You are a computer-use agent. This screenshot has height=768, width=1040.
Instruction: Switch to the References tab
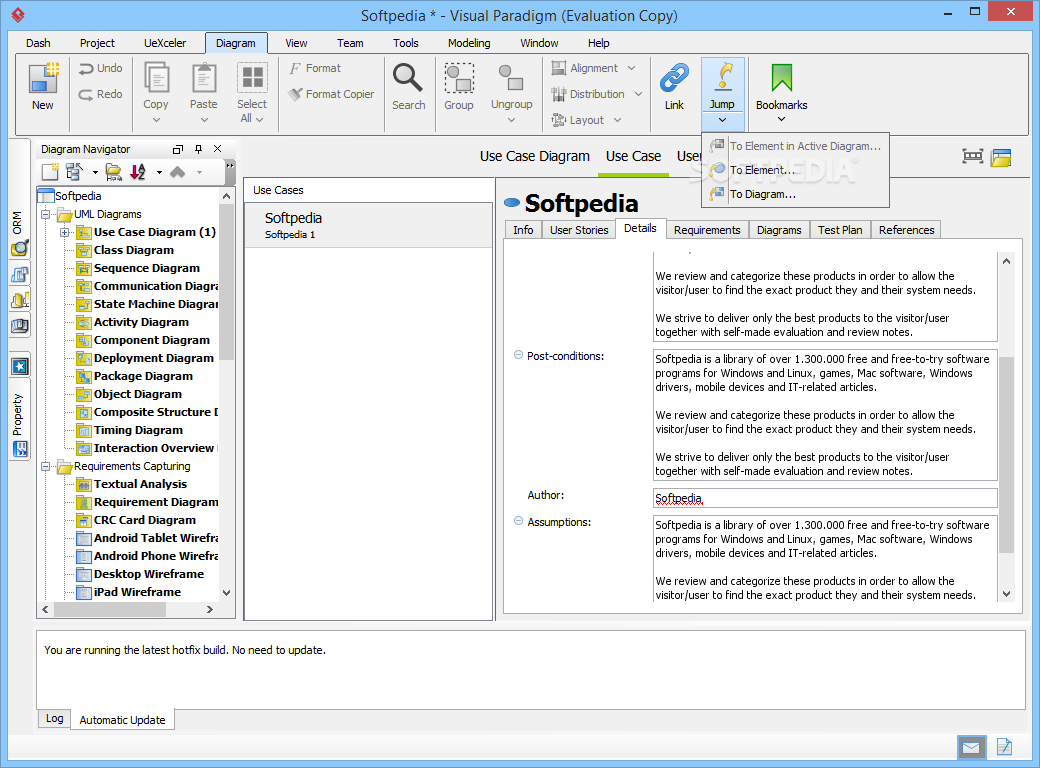pyautogui.click(x=906, y=230)
